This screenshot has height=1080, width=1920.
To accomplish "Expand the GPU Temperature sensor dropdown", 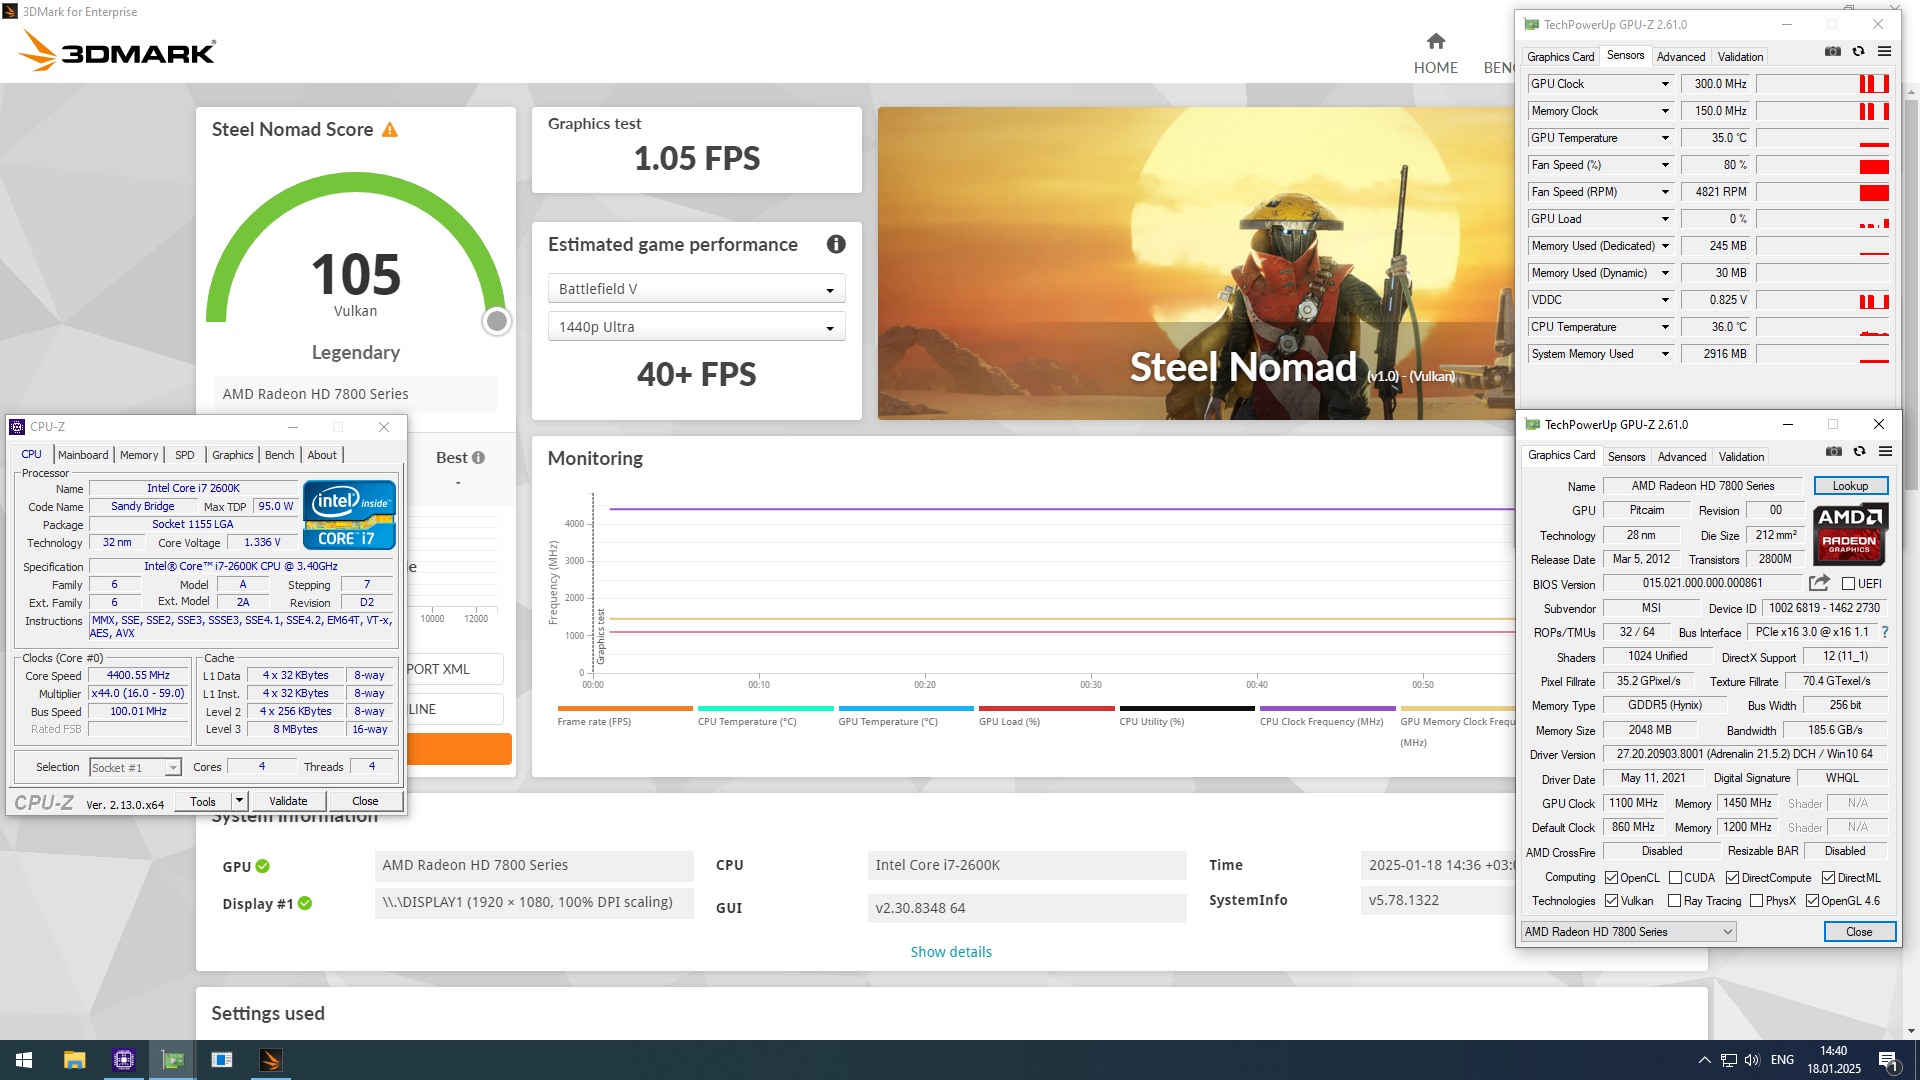I will 1665,138.
